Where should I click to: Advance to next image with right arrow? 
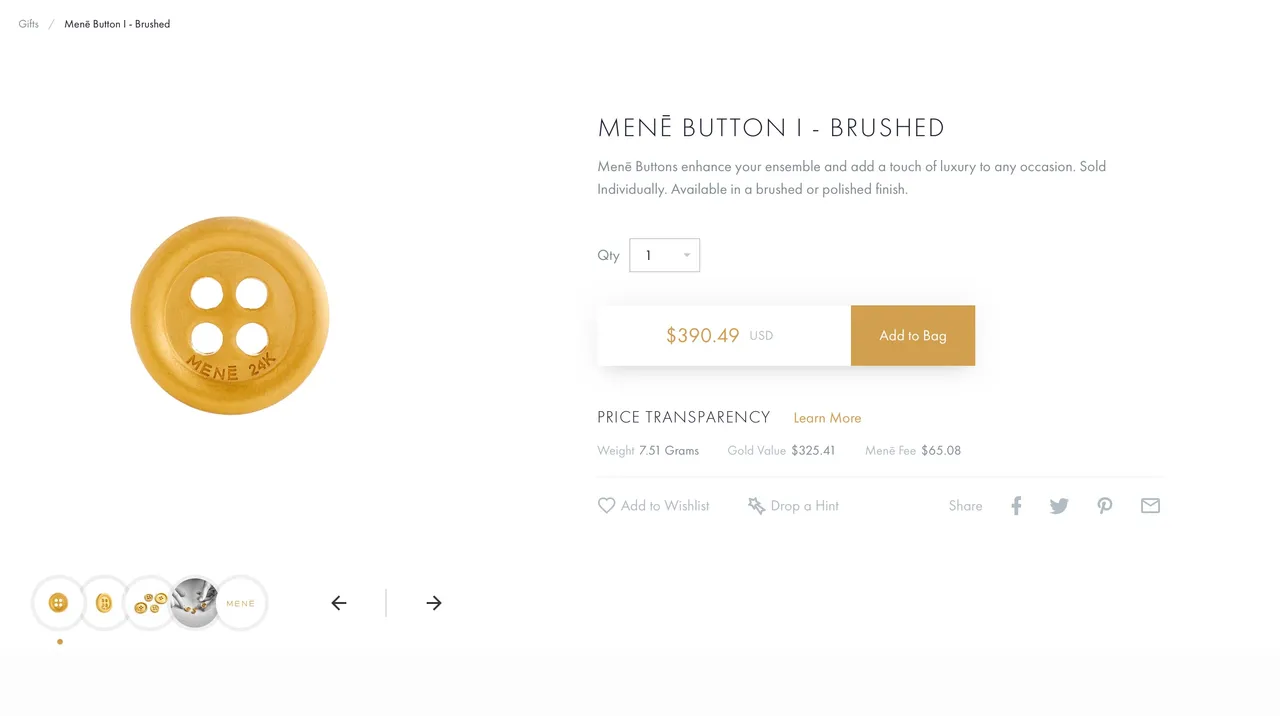coord(434,603)
